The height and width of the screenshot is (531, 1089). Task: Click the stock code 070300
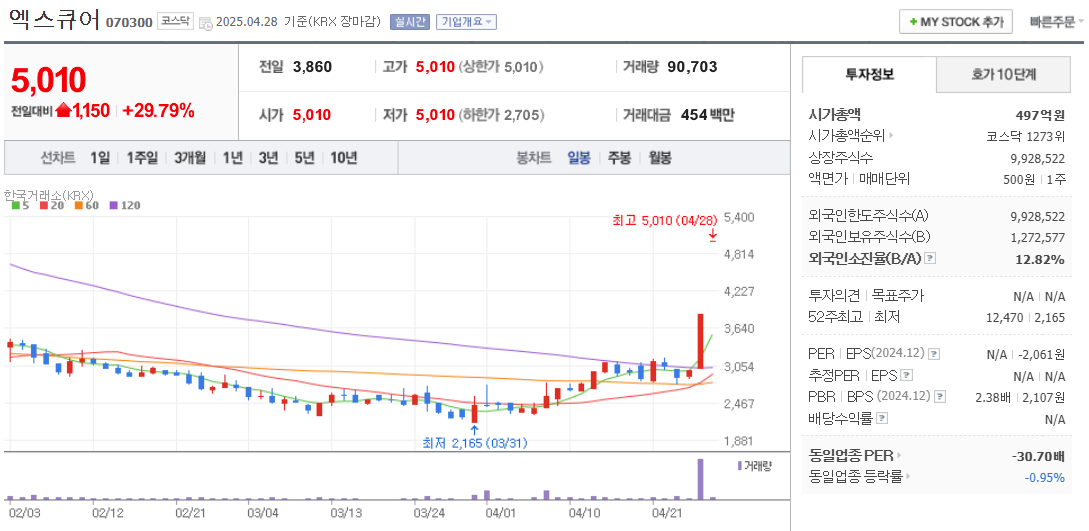click(x=129, y=22)
